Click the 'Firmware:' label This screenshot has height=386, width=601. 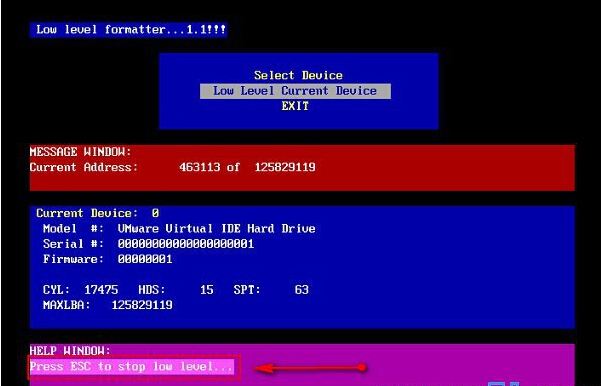[73, 260]
